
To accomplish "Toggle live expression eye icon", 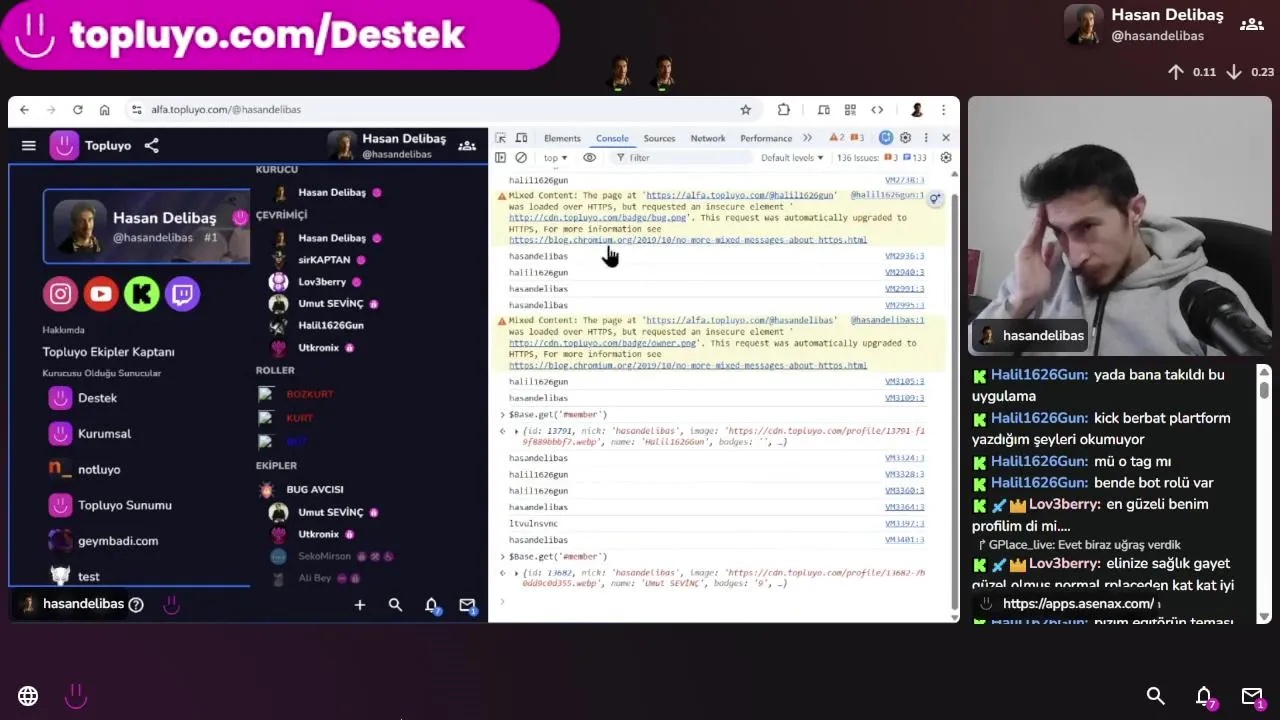I will 589,158.
